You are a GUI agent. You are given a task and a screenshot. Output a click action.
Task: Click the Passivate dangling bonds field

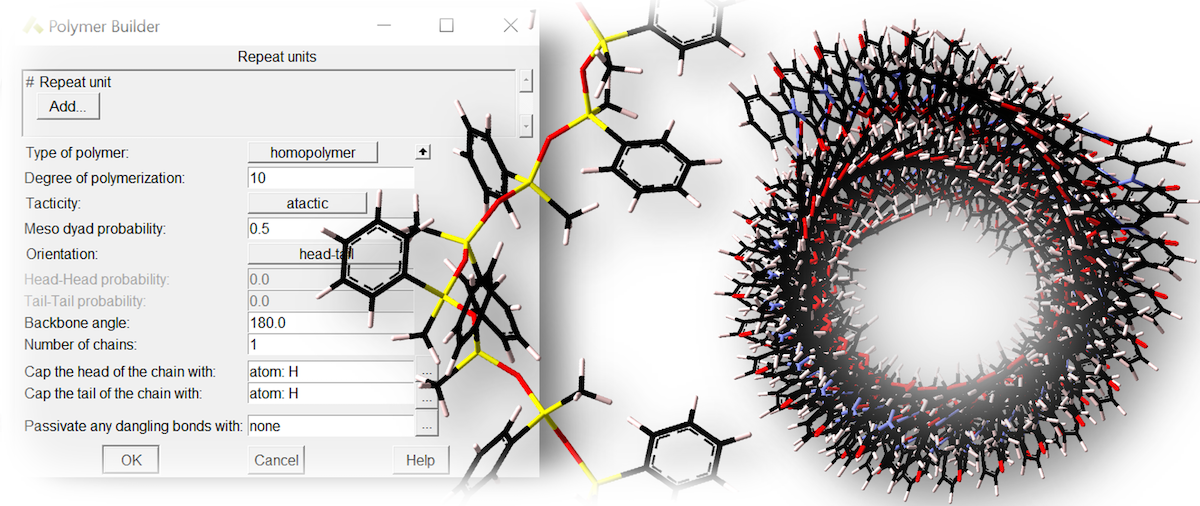point(331,426)
